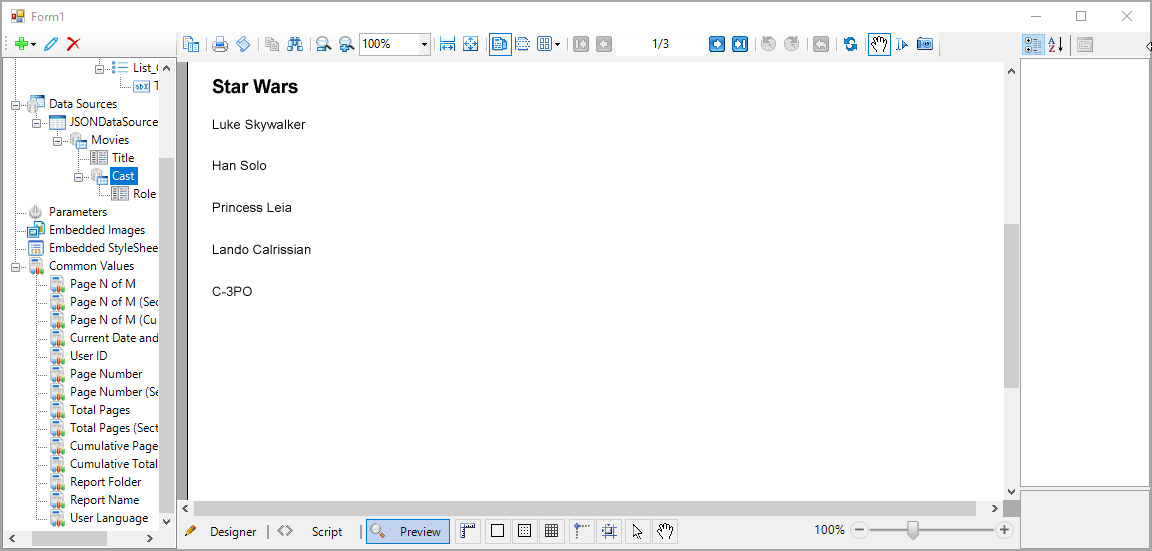This screenshot has height=551, width=1152.
Task: Select the Title field in tree
Action: [123, 158]
